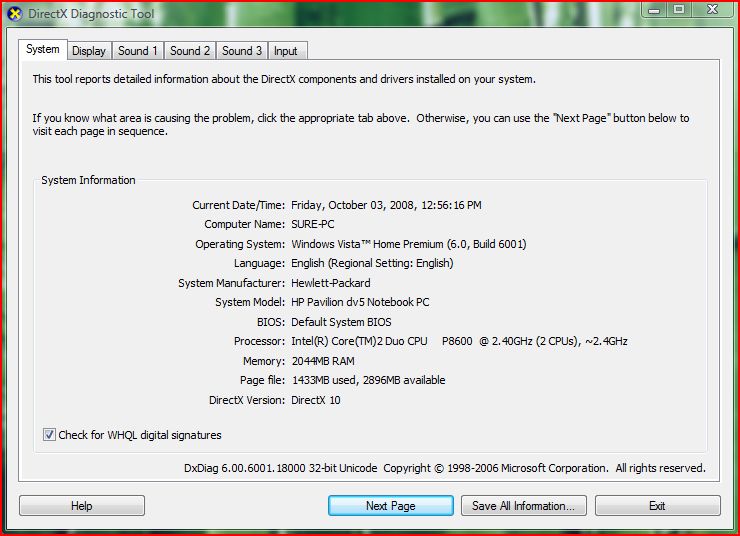Screen dimensions: 740x536
Task: Click the Operating System label
Action: [240, 244]
